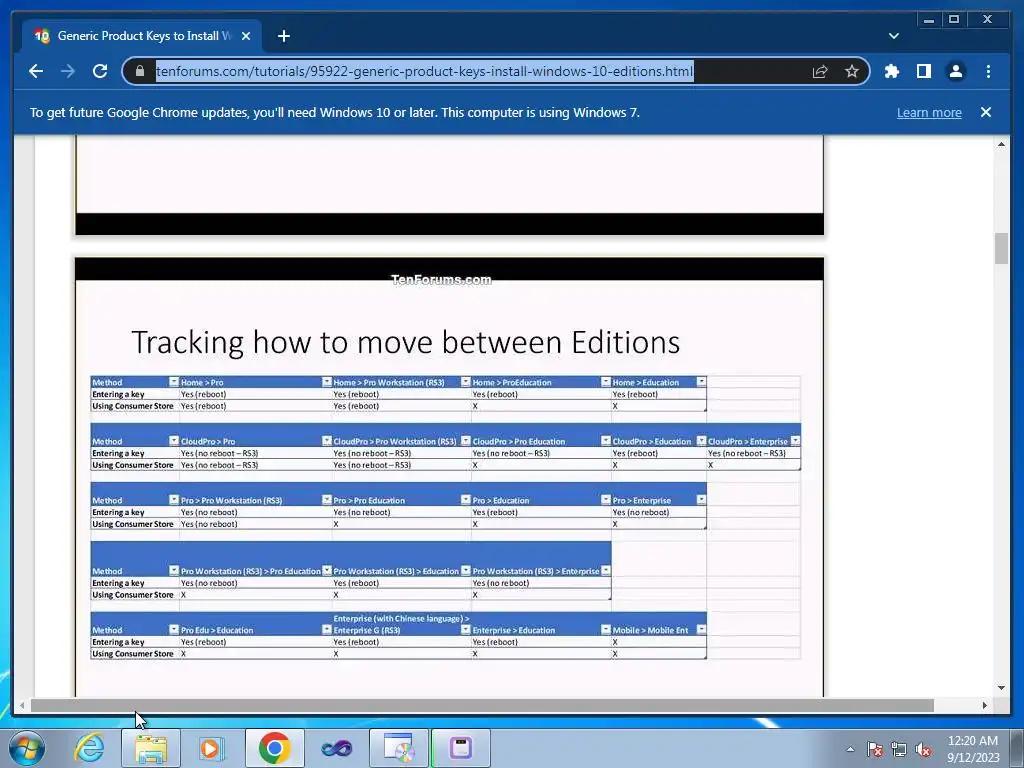The image size is (1024, 768).
Task: Click the heading 'Tracking how to move between Editions'
Action: (x=406, y=342)
